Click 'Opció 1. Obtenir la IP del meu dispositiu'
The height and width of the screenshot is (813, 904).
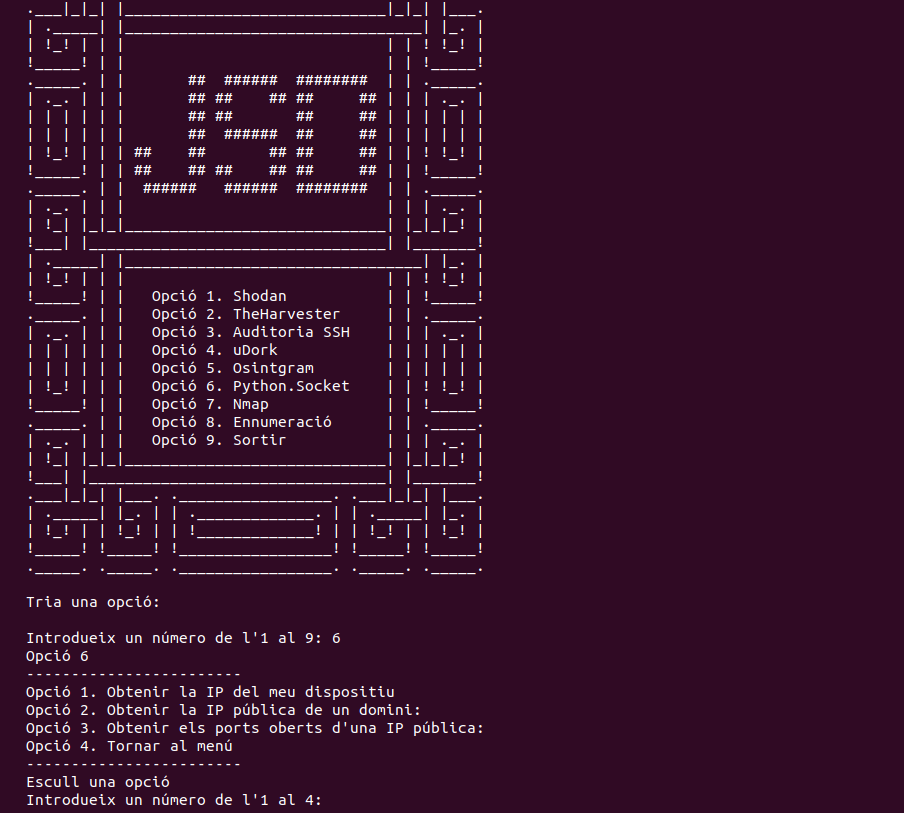(210, 692)
